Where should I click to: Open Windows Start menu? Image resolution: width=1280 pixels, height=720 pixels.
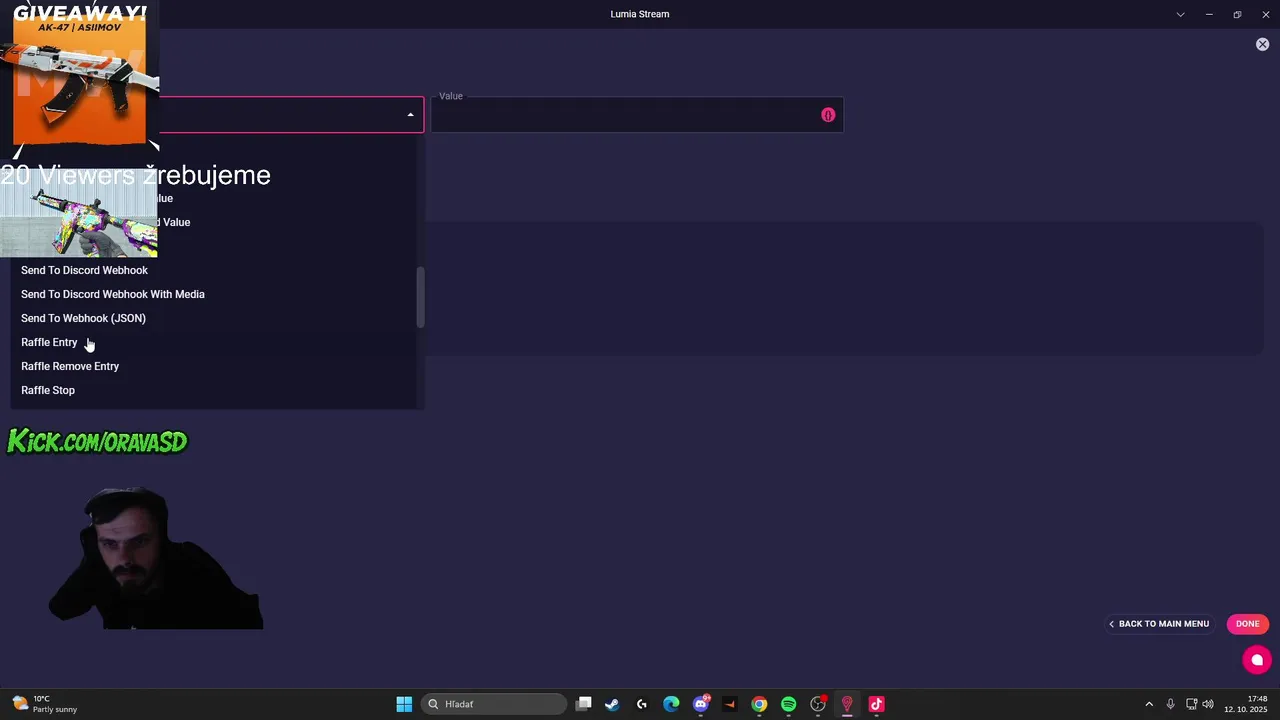[x=404, y=704]
